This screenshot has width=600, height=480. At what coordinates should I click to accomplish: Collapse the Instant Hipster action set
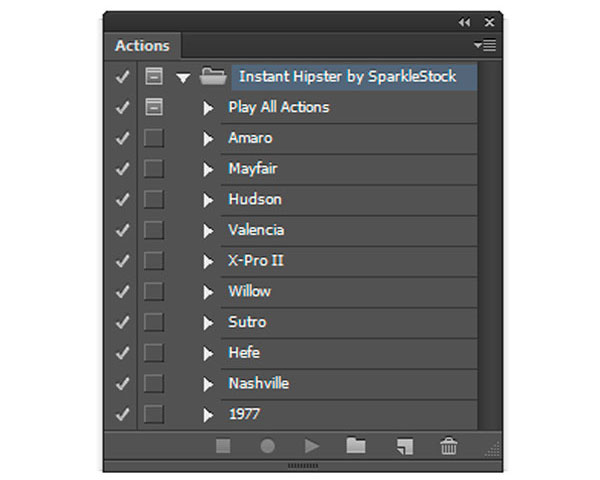click(x=183, y=78)
